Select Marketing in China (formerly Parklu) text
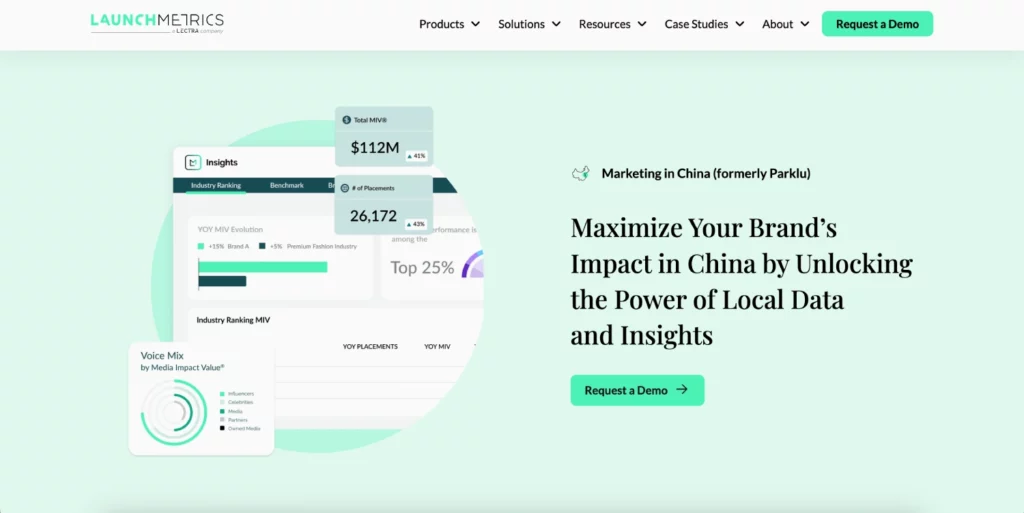1024x513 pixels. click(x=706, y=174)
